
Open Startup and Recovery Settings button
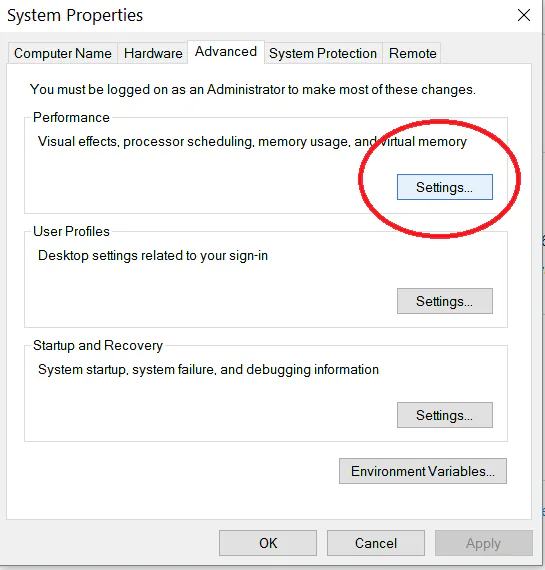click(x=445, y=415)
